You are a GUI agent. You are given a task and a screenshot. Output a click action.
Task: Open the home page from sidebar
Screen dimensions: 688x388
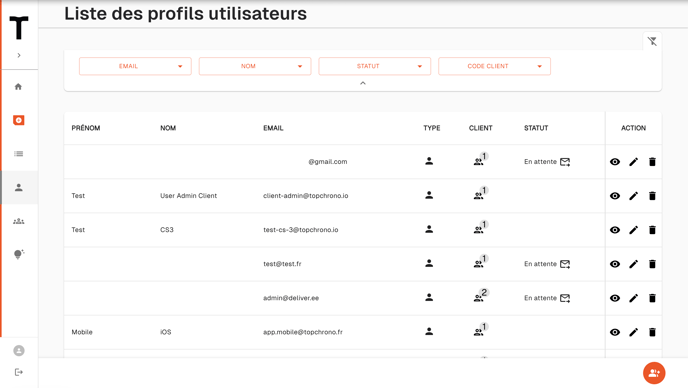18,87
